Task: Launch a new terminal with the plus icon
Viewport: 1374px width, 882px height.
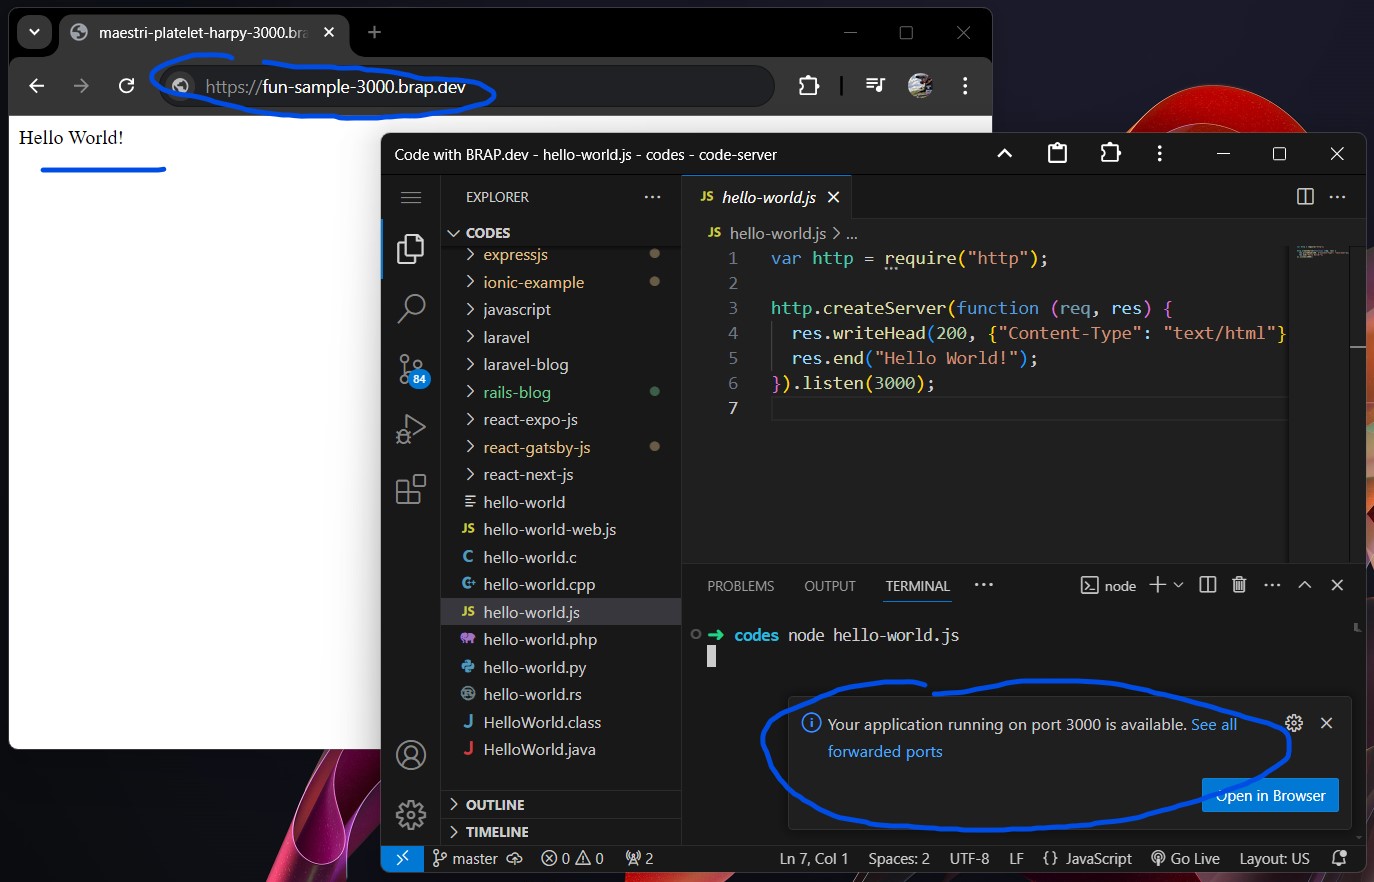Action: pos(1156,585)
